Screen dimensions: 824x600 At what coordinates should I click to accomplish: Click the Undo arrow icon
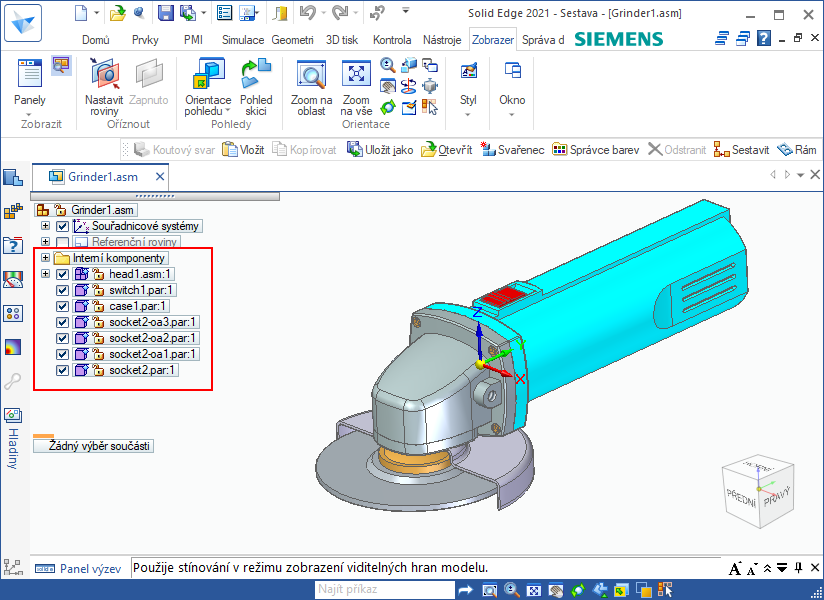coord(308,13)
